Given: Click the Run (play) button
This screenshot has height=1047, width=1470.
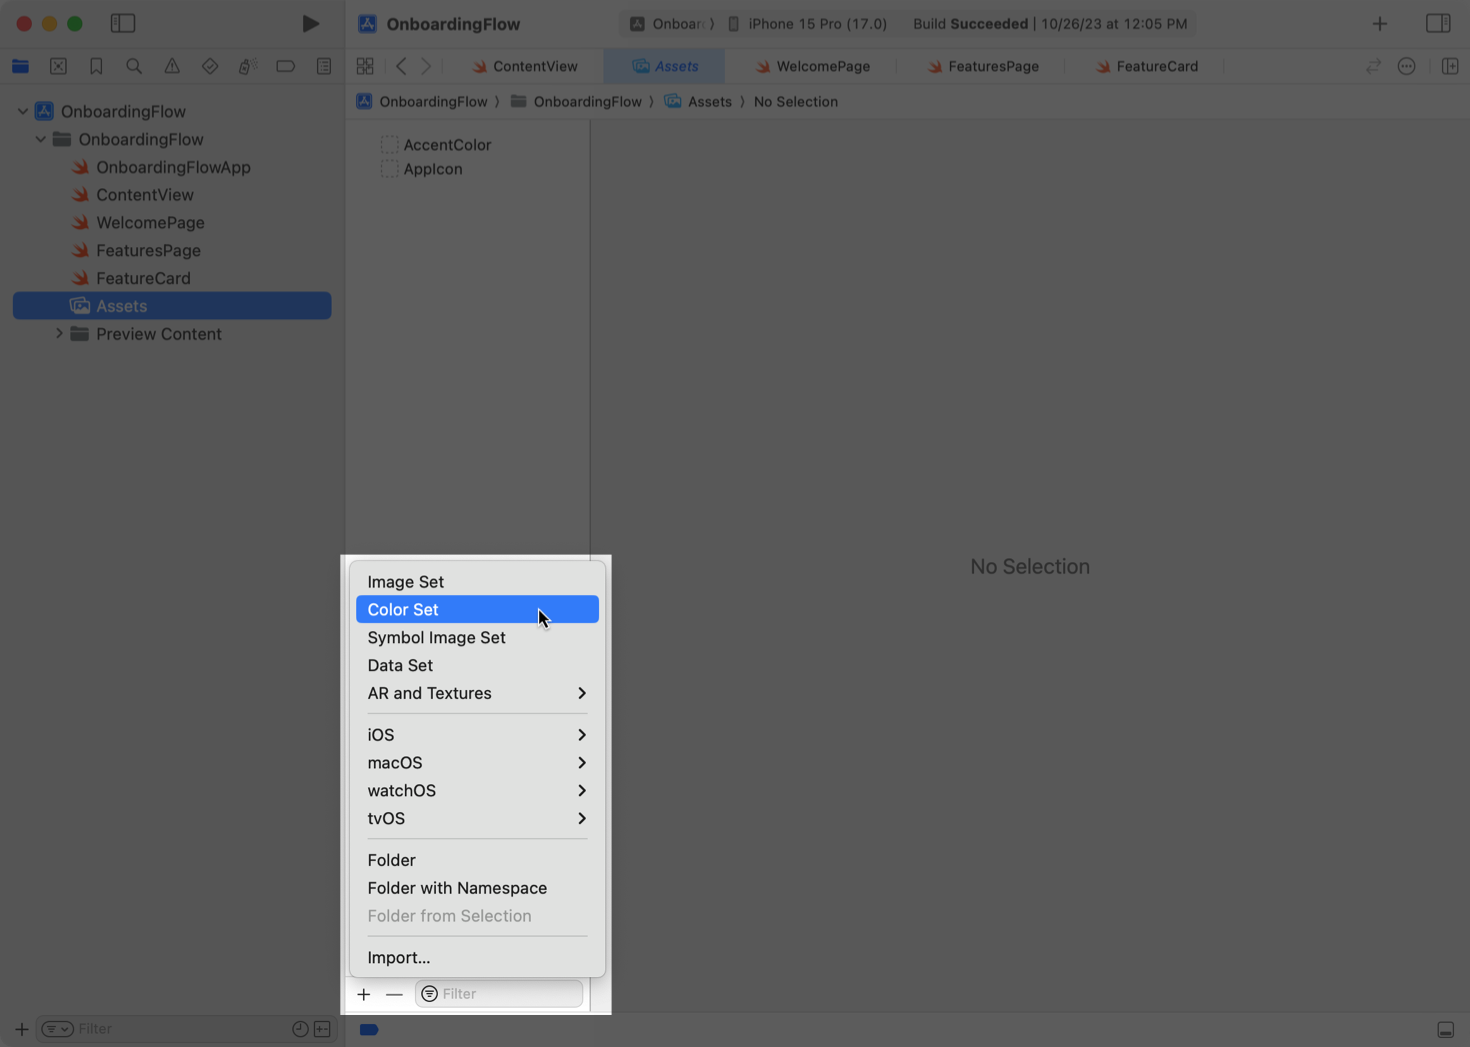Looking at the screenshot, I should point(310,23).
